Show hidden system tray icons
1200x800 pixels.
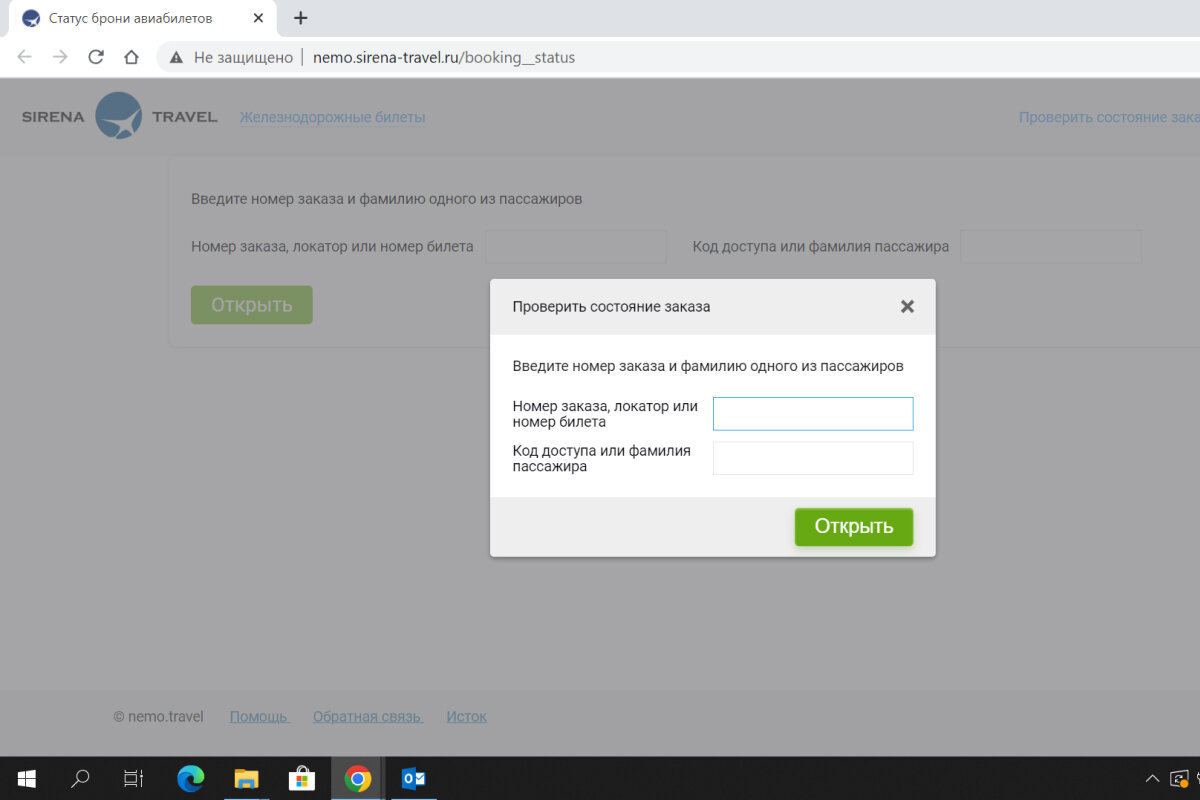tap(1152, 778)
